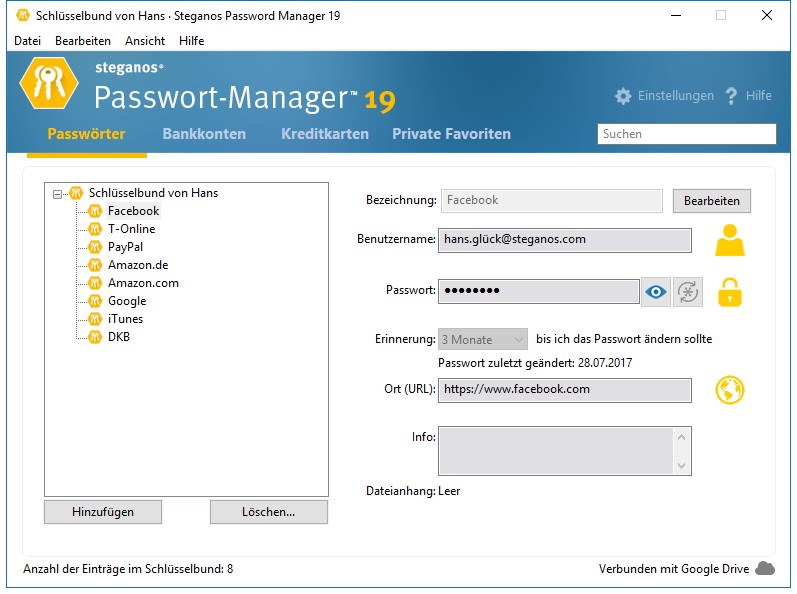Open the Bearbeiten menu
Image resolution: width=797 pixels, height=594 pixels.
click(83, 41)
